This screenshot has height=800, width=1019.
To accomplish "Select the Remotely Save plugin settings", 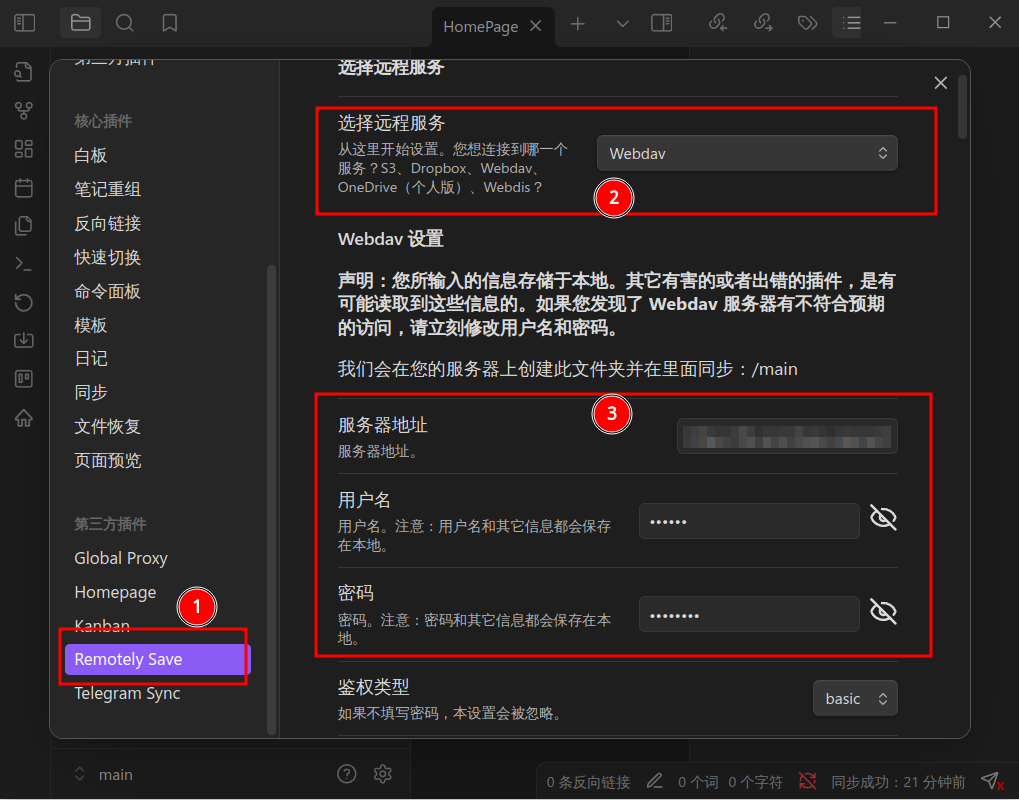I will 158,660.
